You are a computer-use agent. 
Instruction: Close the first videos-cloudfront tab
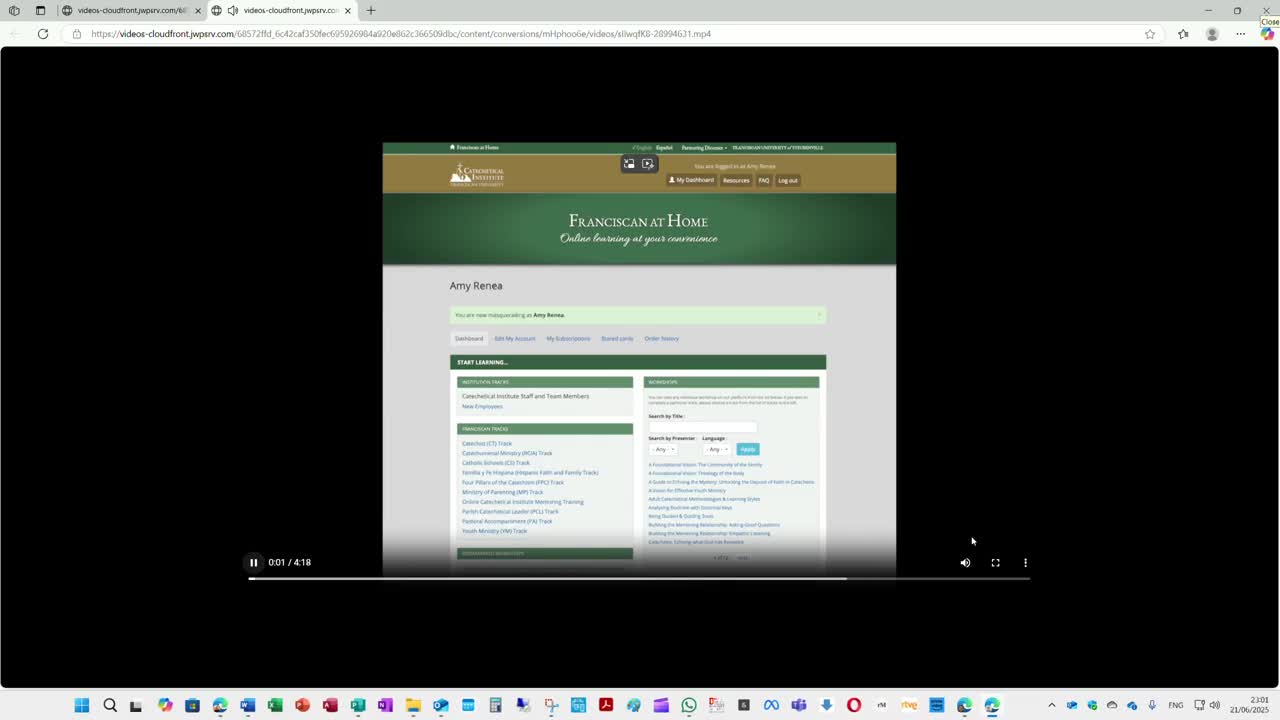tap(198, 10)
